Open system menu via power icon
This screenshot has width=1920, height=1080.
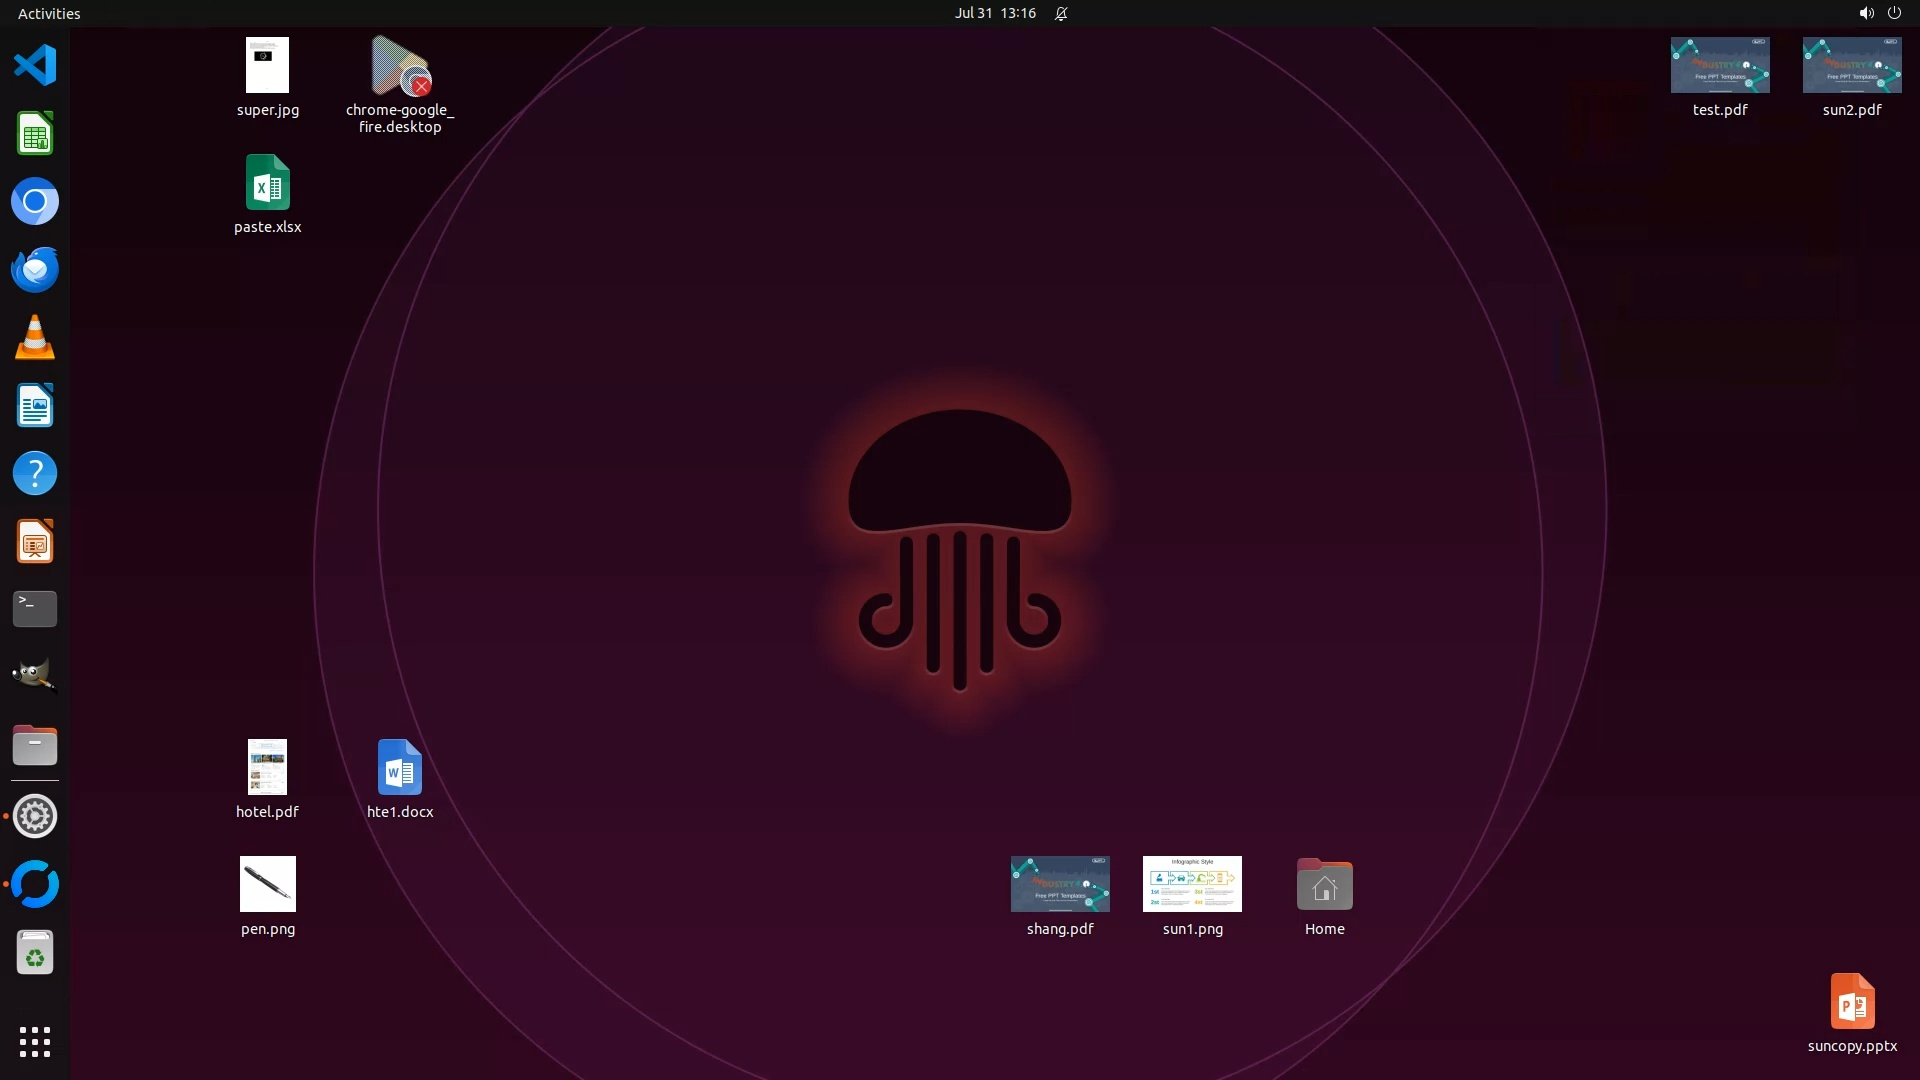pos(1894,13)
